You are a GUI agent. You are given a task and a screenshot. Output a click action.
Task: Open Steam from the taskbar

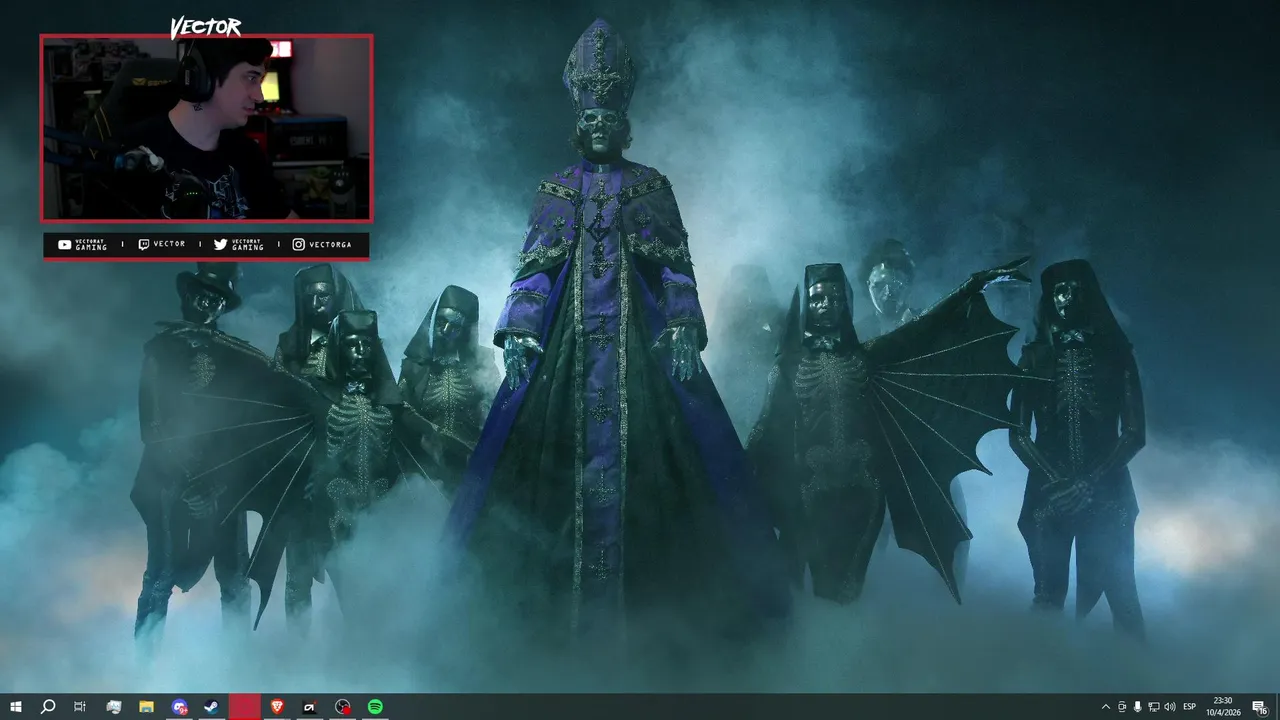tap(212, 707)
